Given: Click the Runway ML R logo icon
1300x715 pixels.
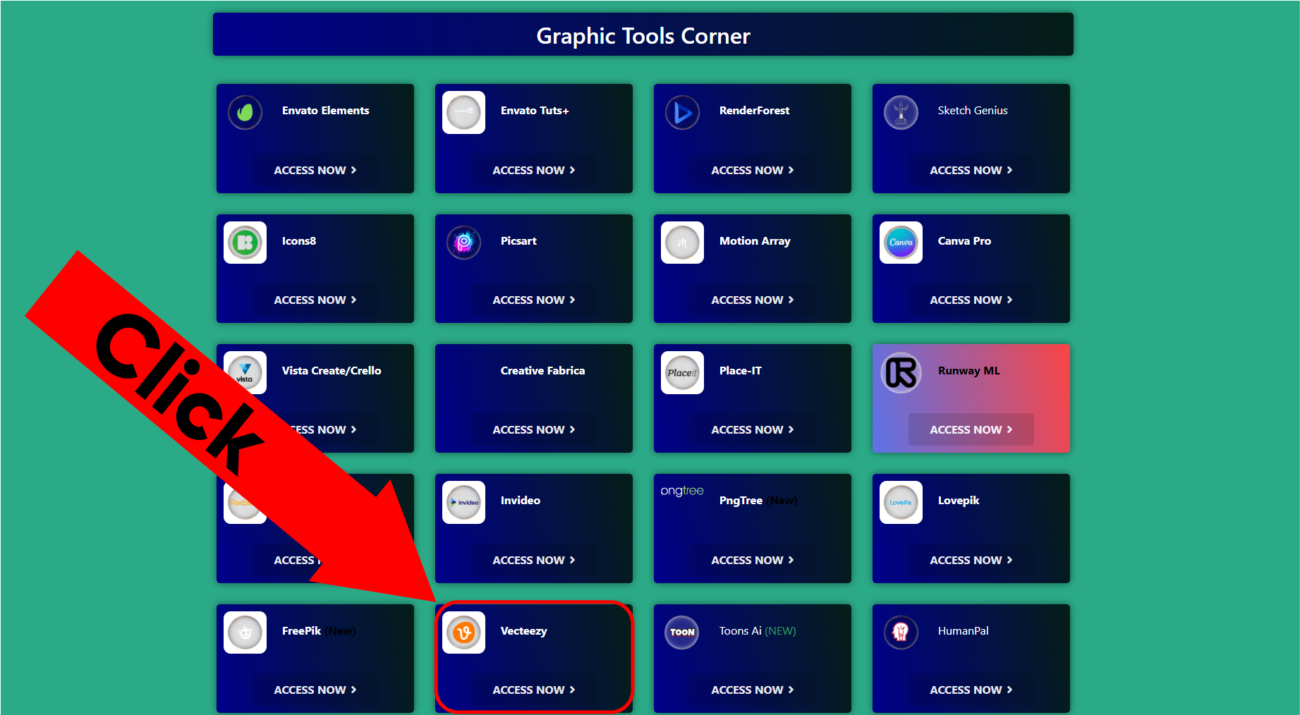Looking at the screenshot, I should pos(901,372).
